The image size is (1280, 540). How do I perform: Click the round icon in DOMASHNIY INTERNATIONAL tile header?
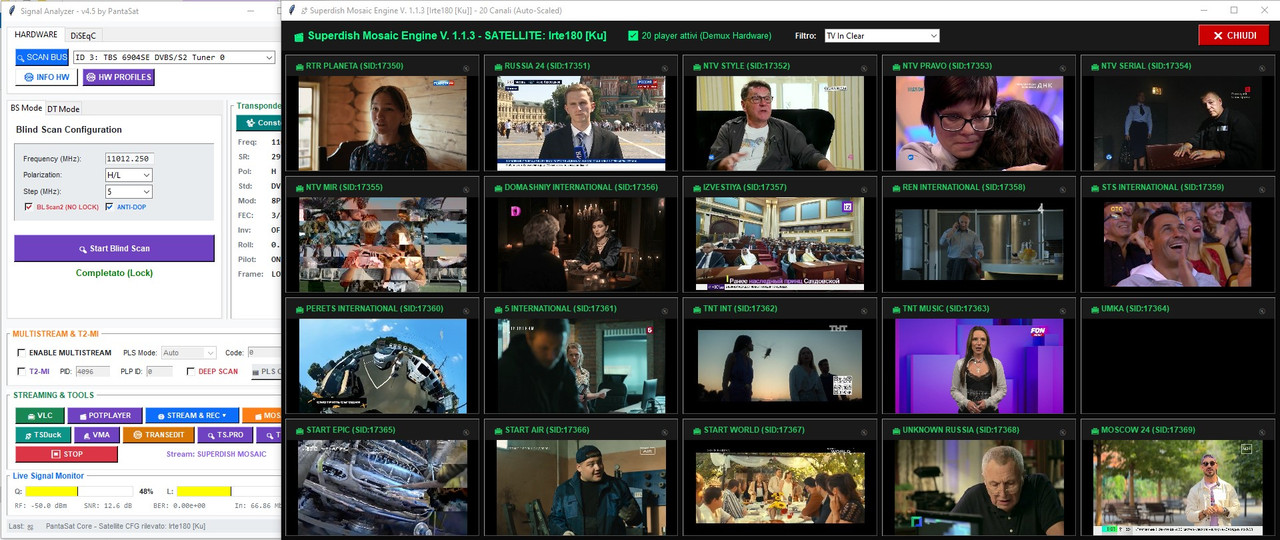click(x=665, y=189)
